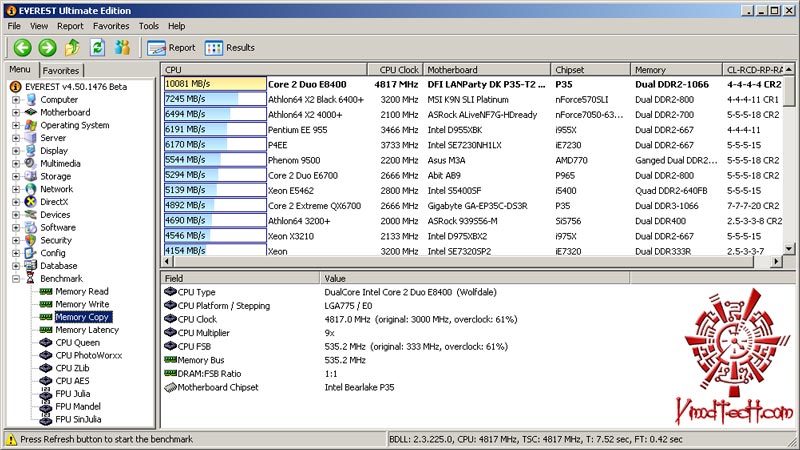Select the Software icon in tree

[32, 227]
